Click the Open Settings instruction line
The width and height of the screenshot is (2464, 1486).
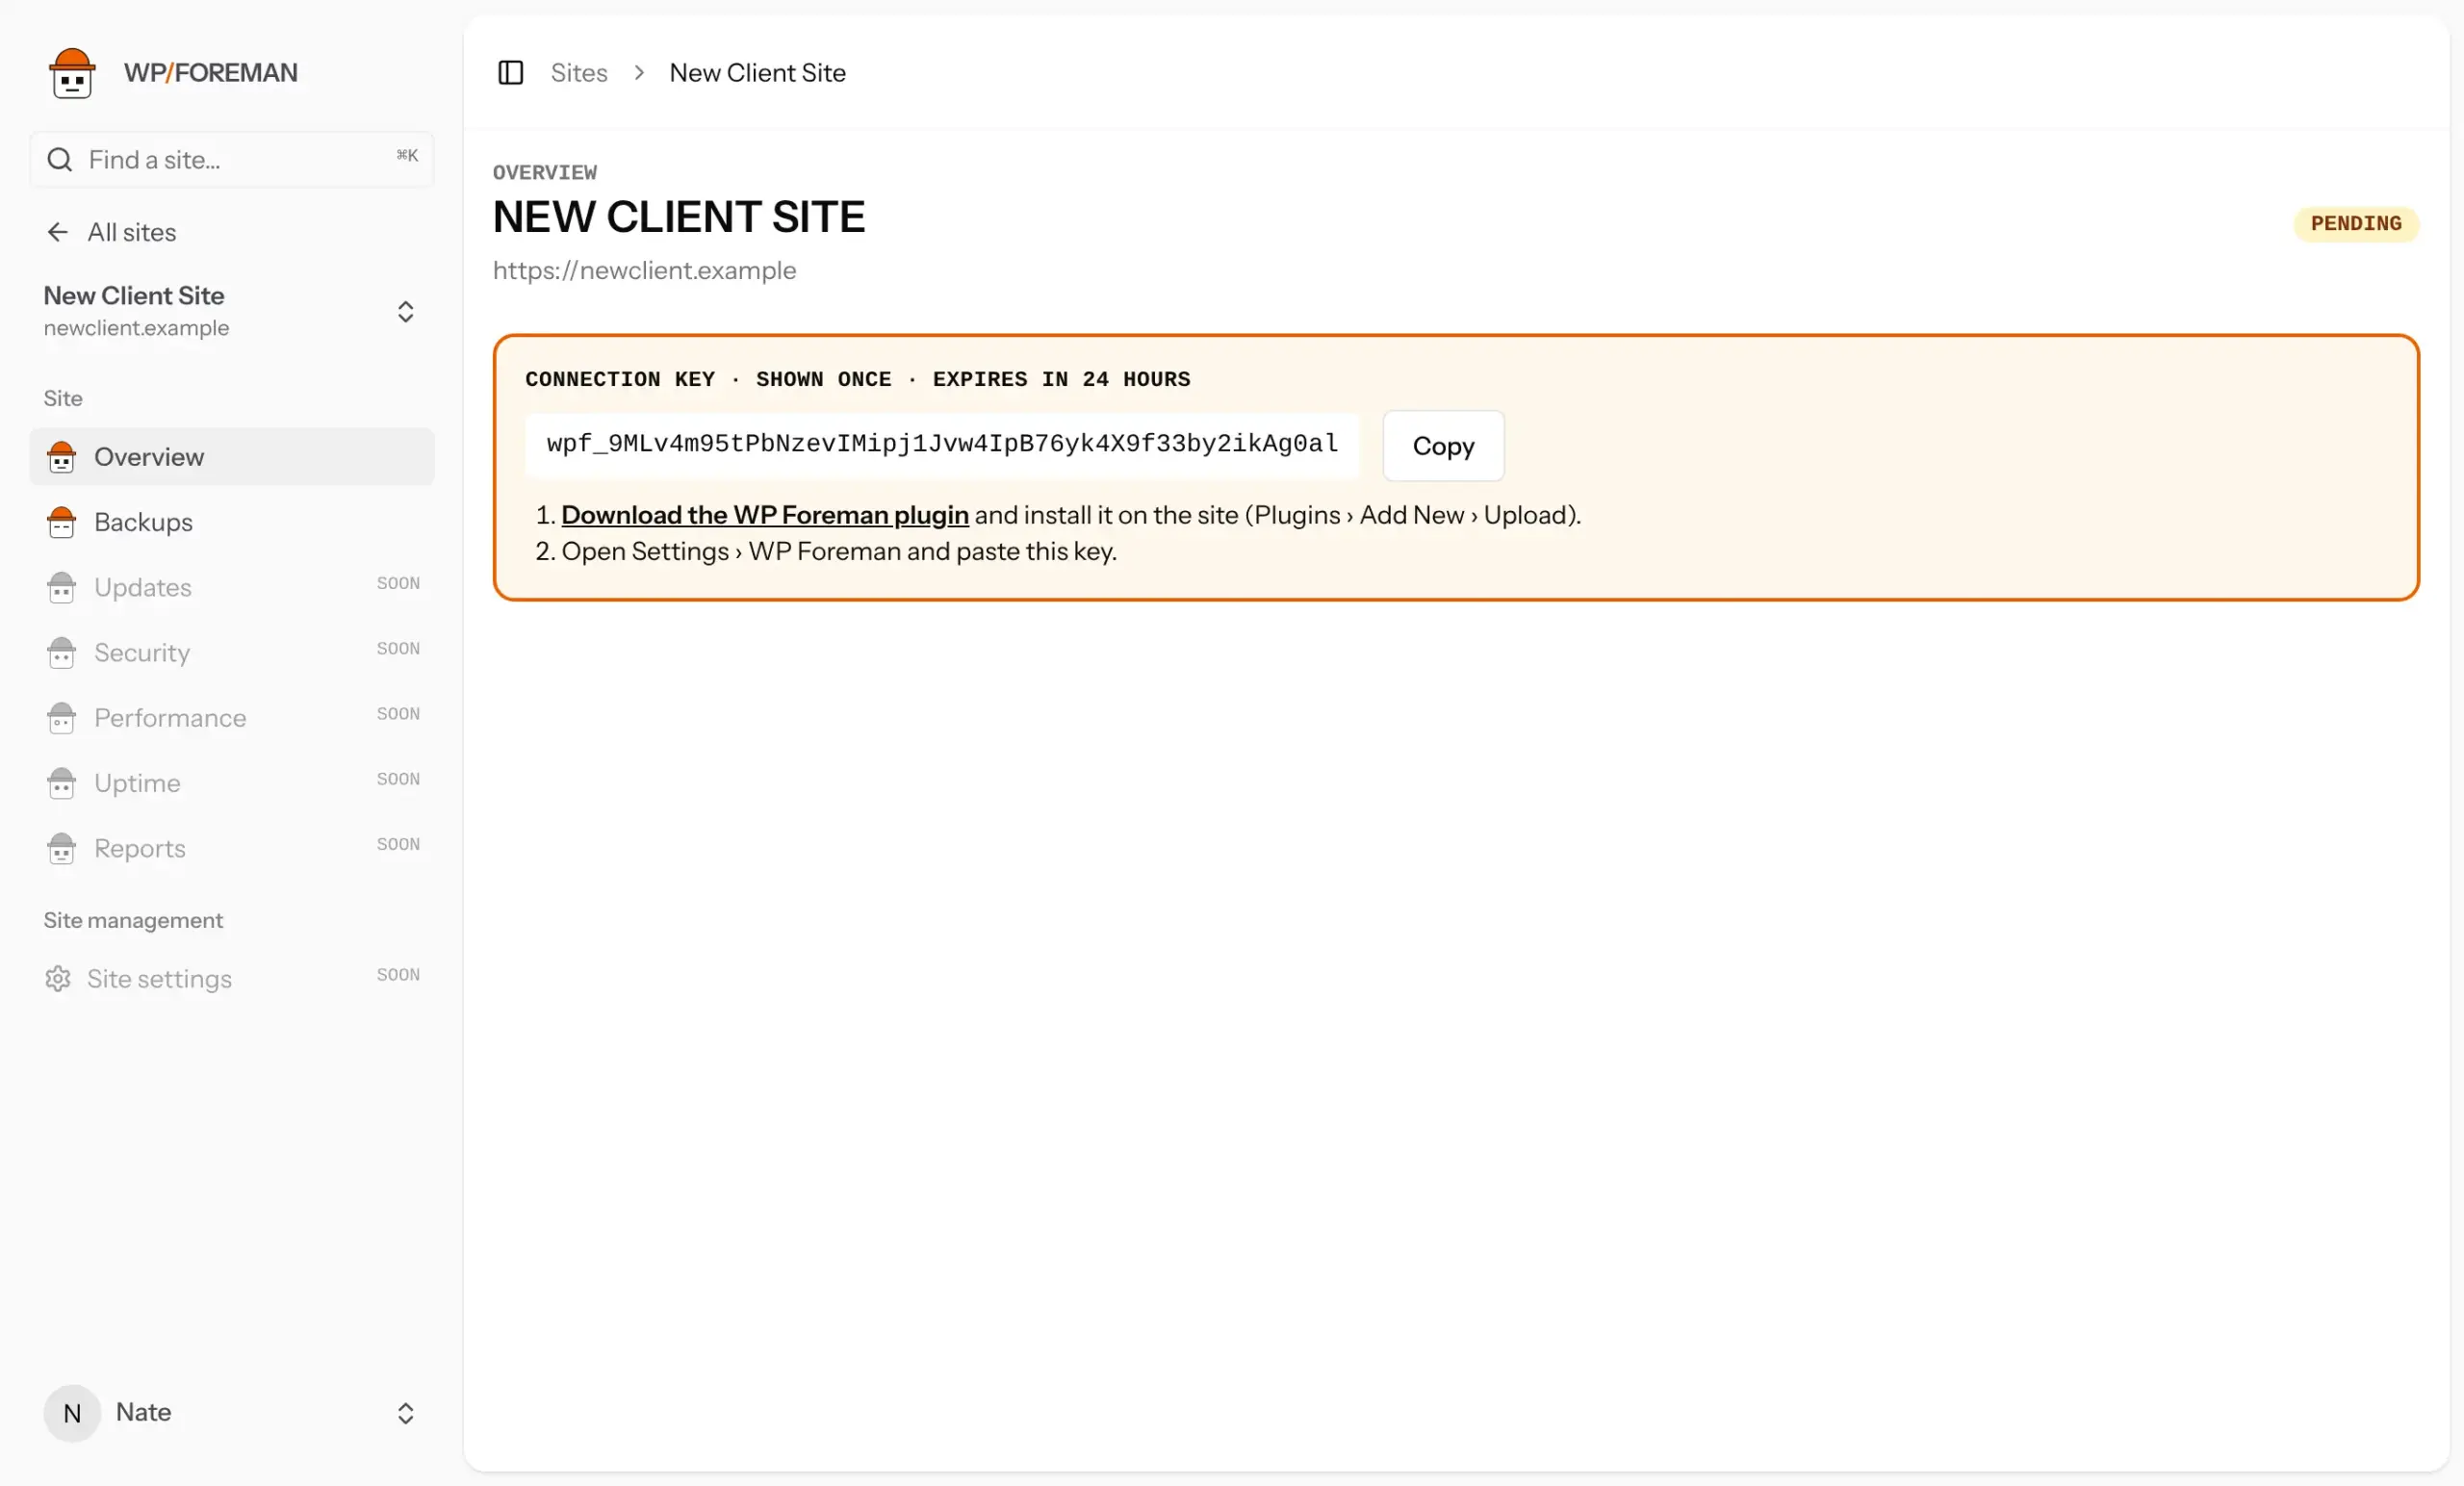coord(838,551)
